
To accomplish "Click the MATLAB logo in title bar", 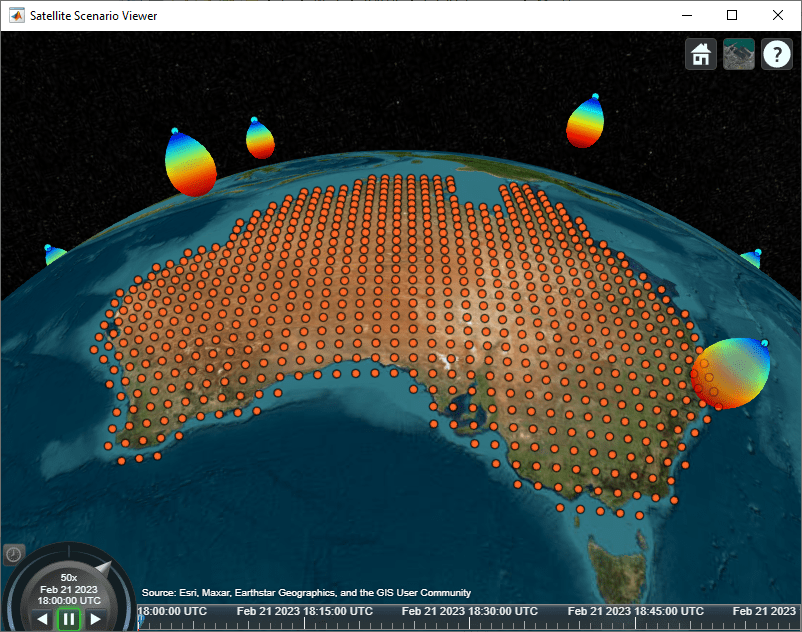I will [x=17, y=16].
